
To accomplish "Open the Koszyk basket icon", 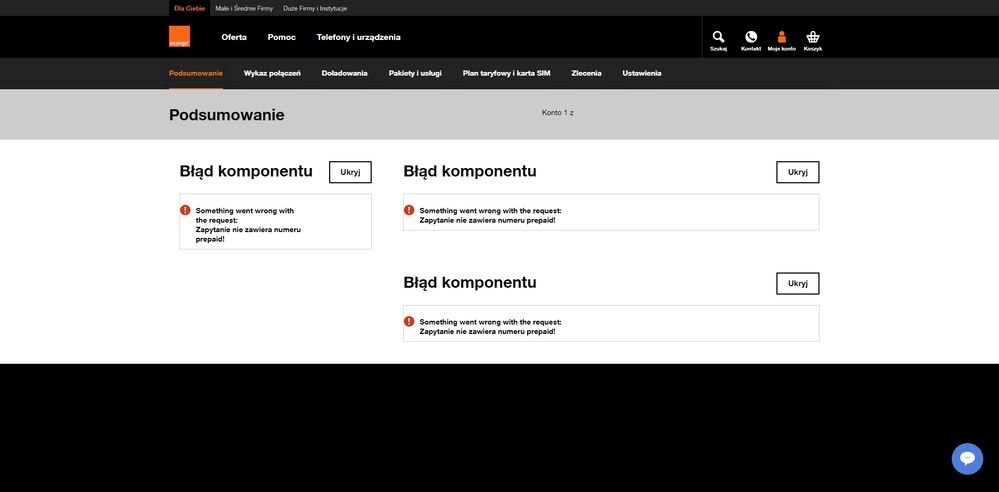I will [x=812, y=38].
